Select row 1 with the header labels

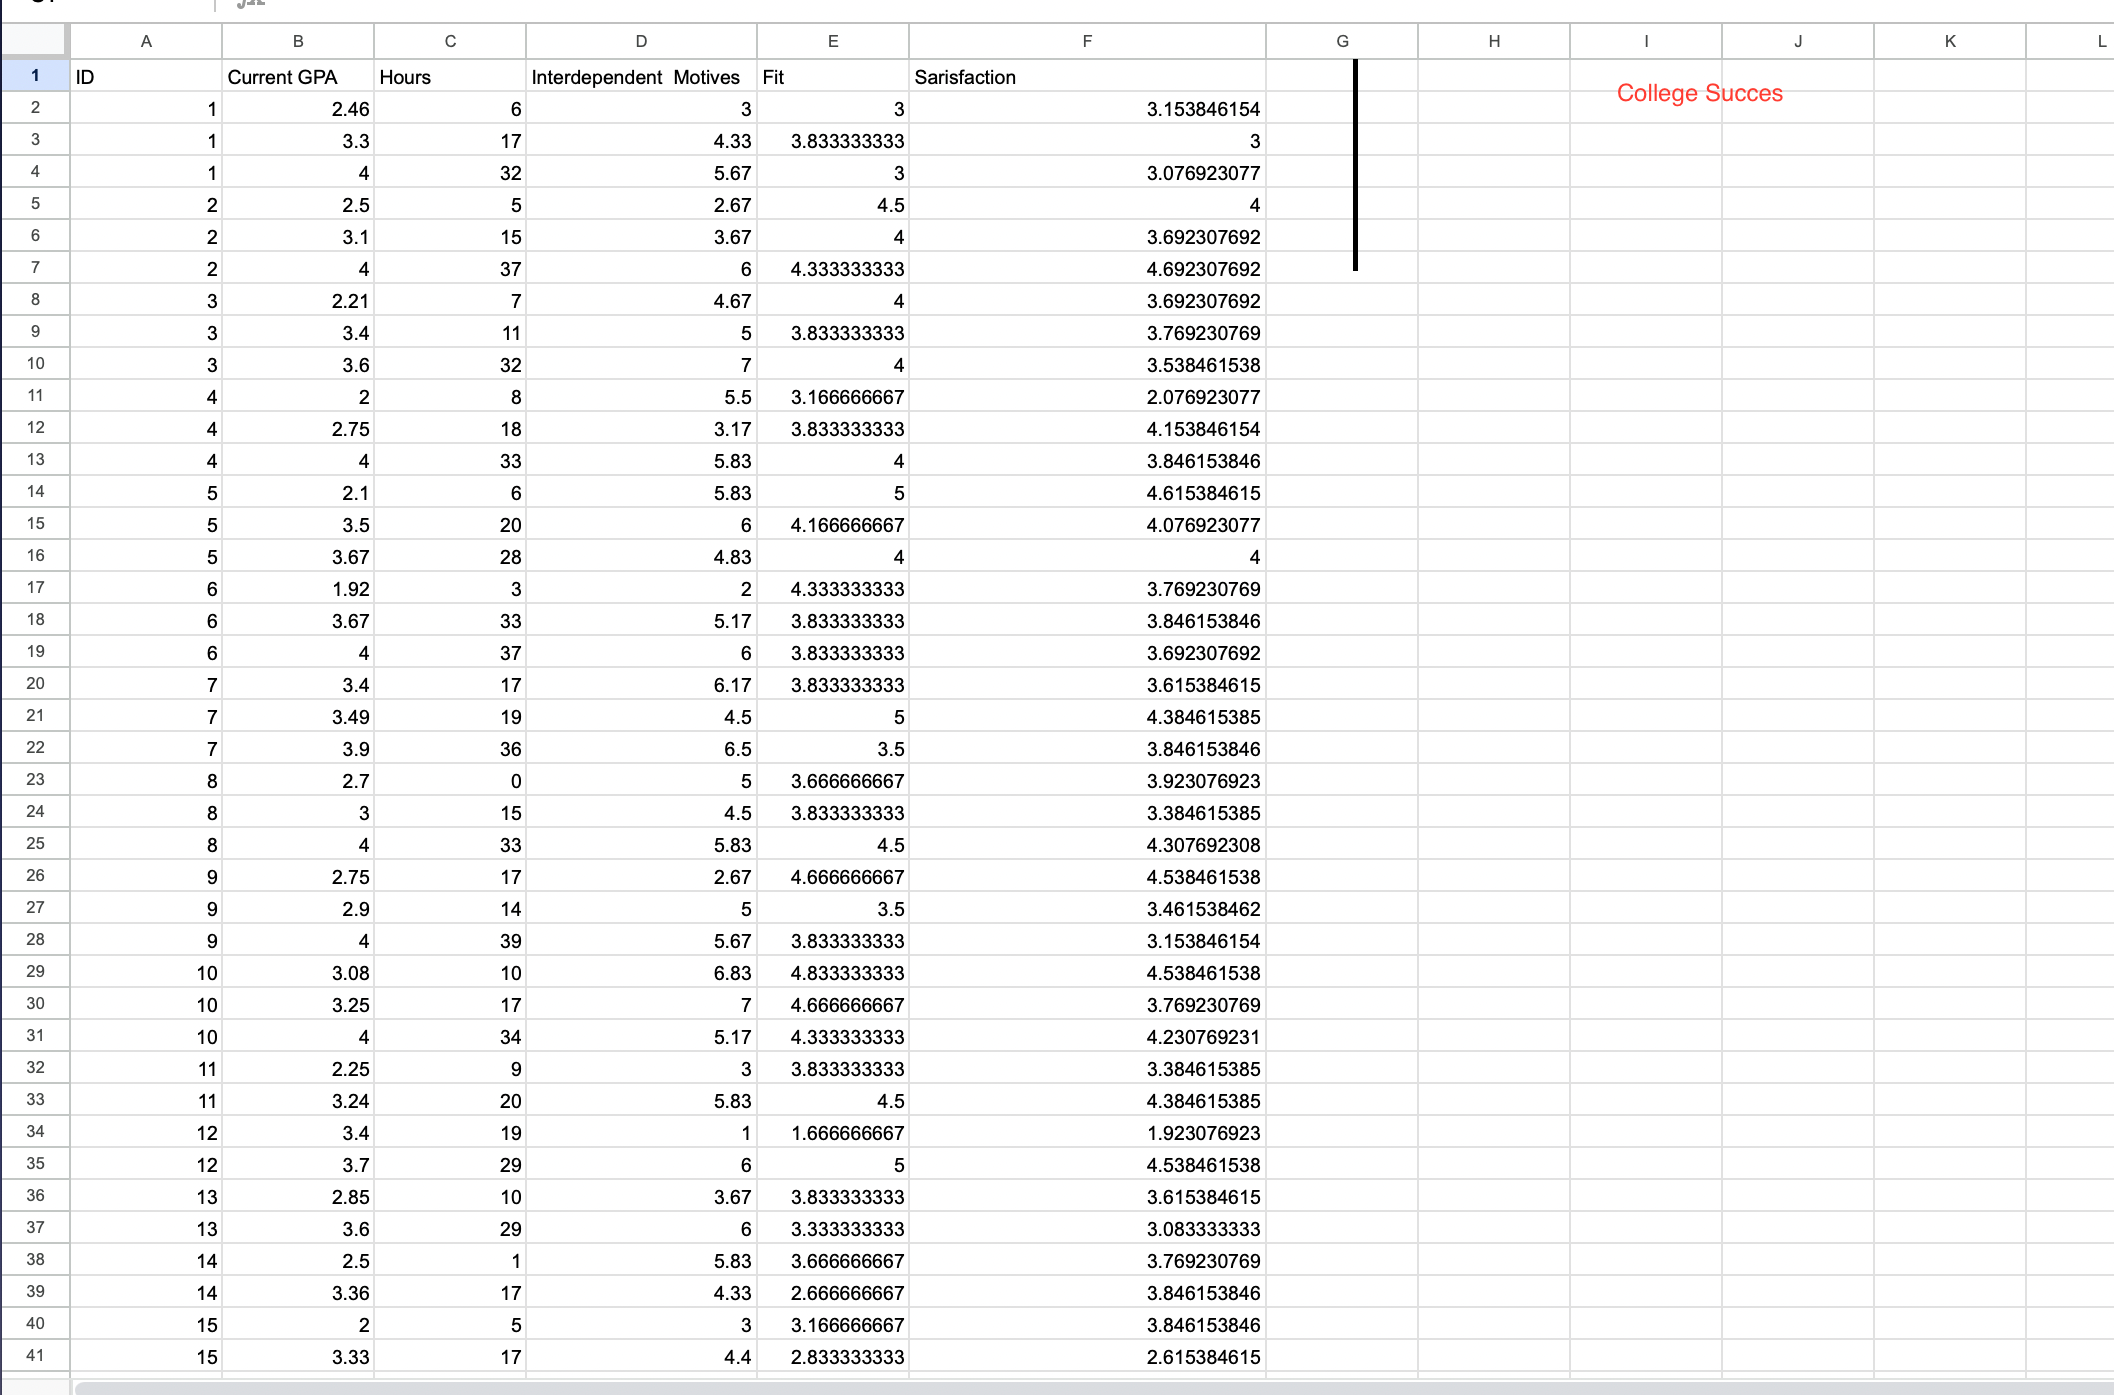(35, 75)
